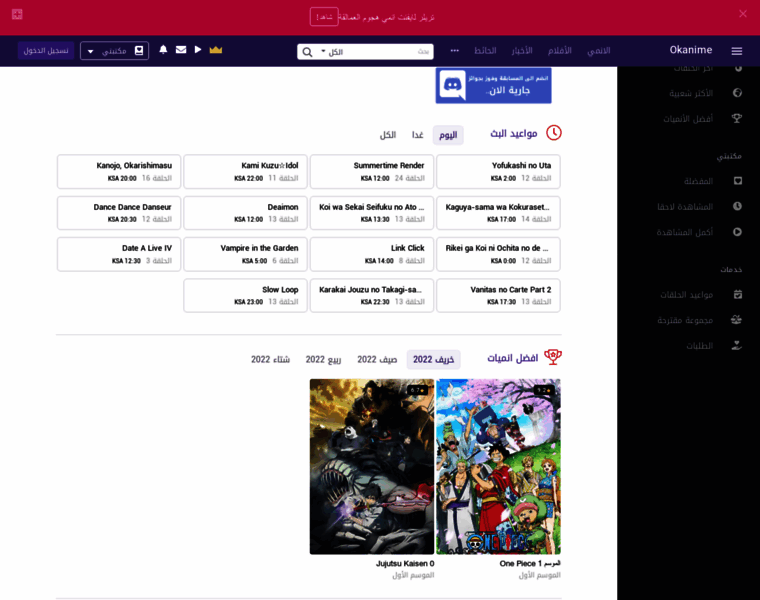Image resolution: width=760 pixels, height=600 pixels.
Task: Click the One Piece title text
Action: [530, 564]
